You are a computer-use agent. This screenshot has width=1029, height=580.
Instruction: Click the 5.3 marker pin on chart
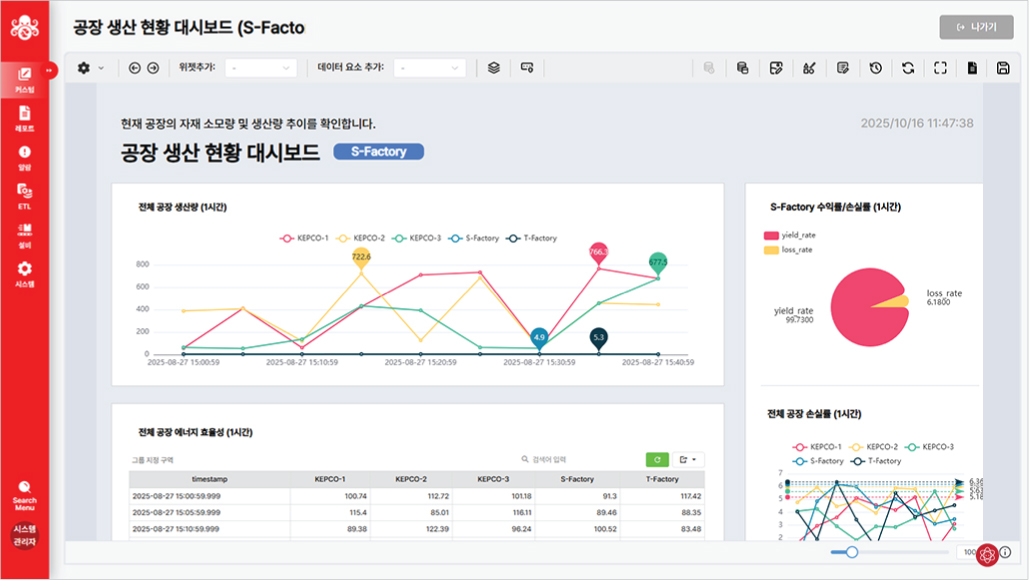[x=598, y=338]
